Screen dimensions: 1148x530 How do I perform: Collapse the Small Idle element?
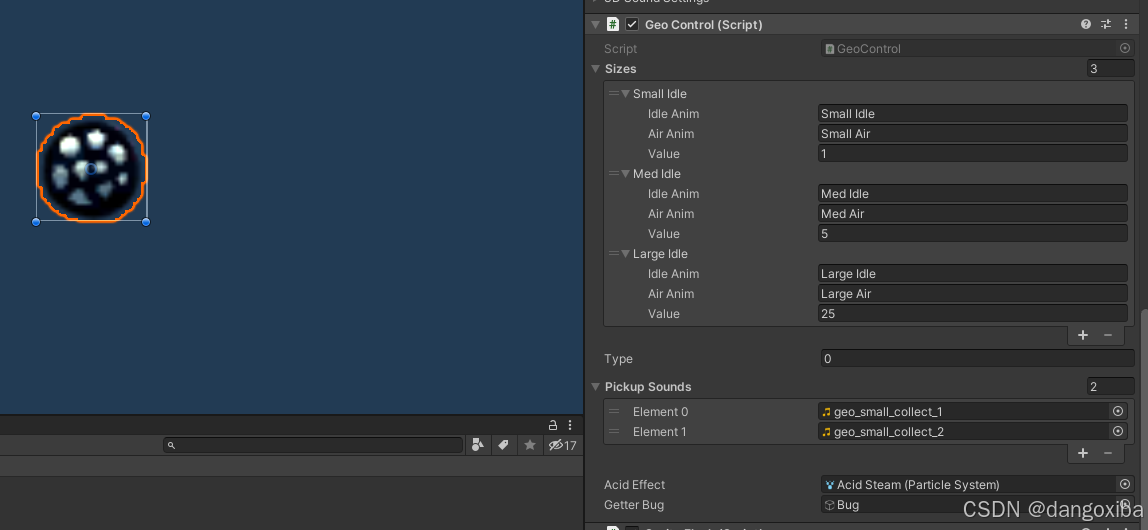click(x=625, y=94)
